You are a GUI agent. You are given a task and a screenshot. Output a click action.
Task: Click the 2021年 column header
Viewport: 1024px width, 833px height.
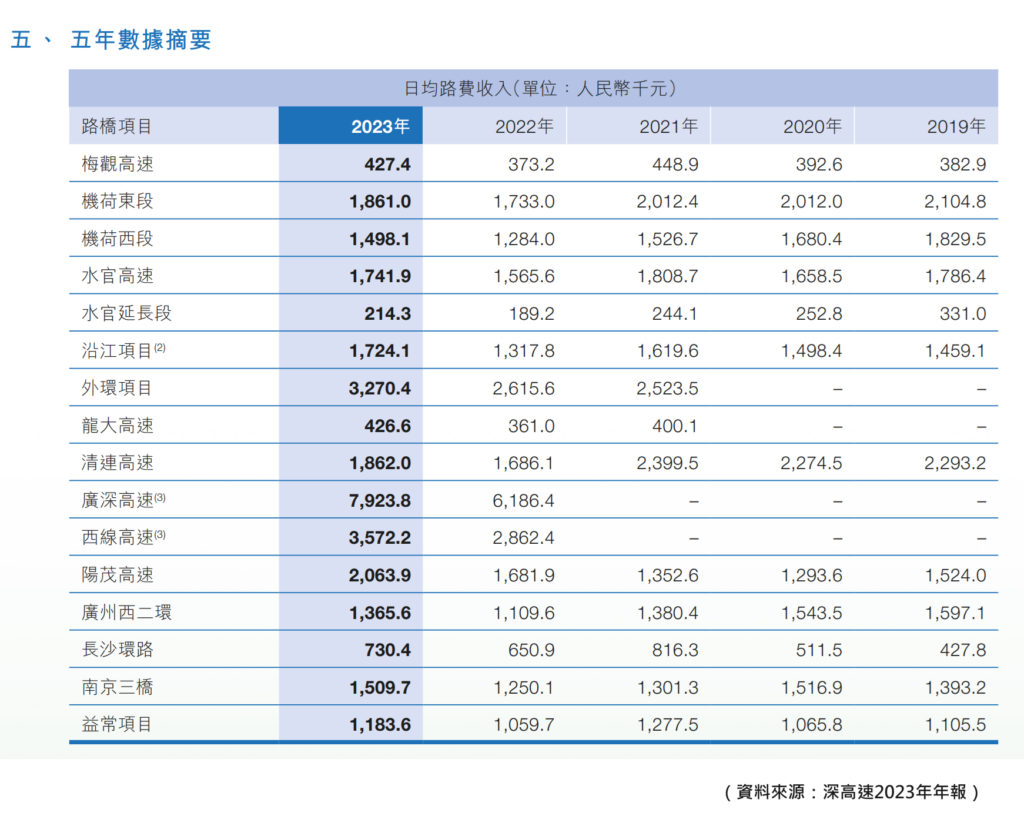tap(668, 126)
